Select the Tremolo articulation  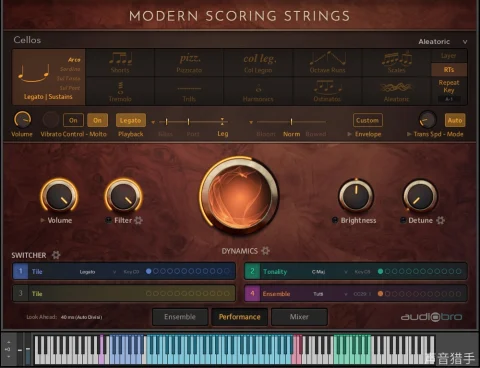click(120, 91)
